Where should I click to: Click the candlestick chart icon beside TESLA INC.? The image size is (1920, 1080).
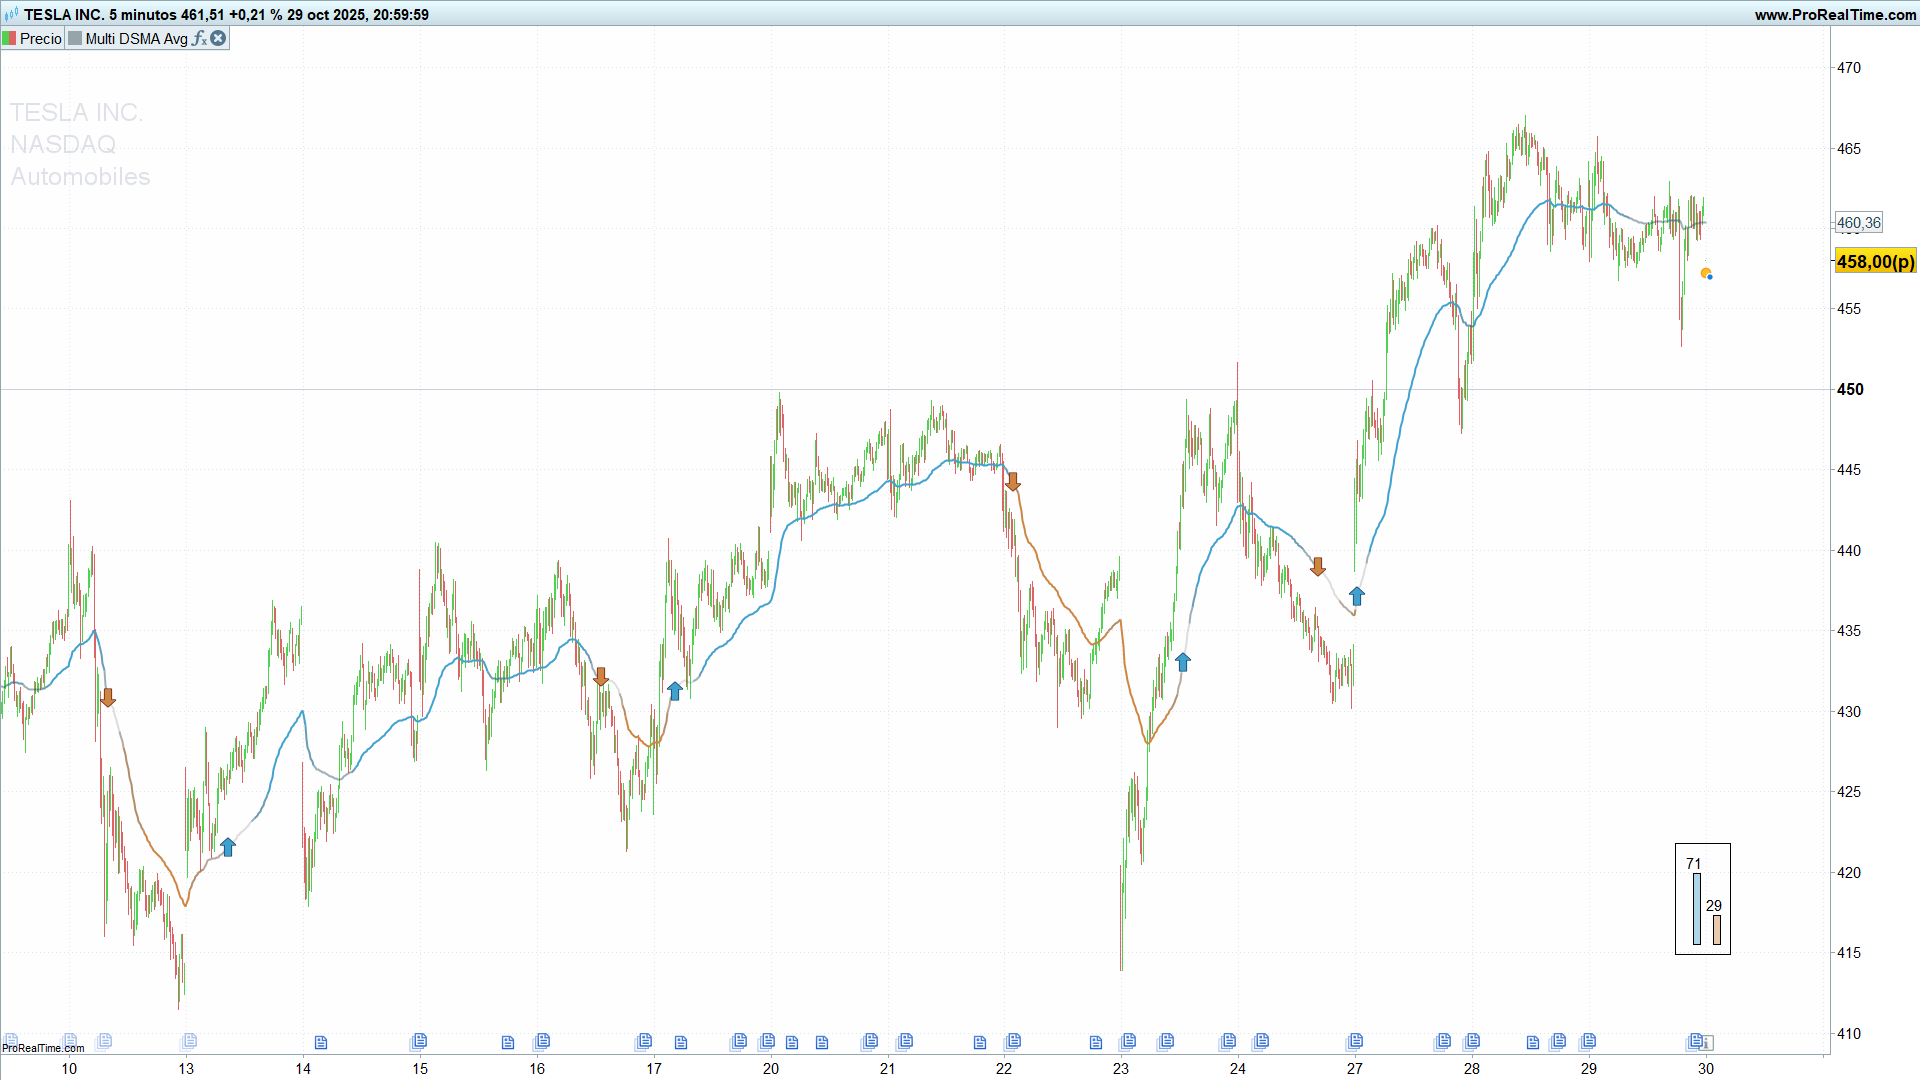click(x=11, y=14)
